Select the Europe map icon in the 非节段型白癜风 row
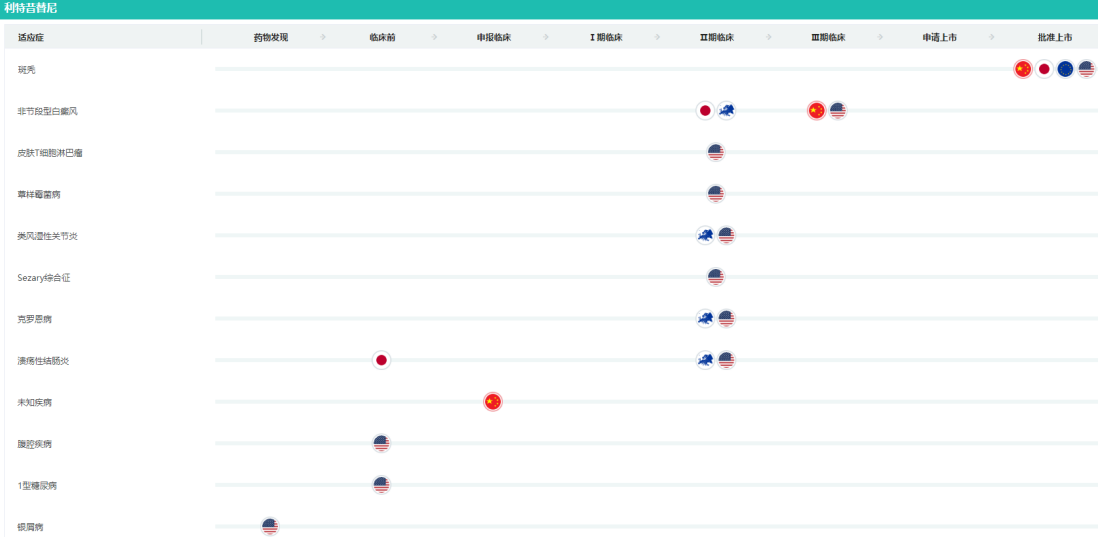This screenshot has height=537, width=1098. pos(726,111)
